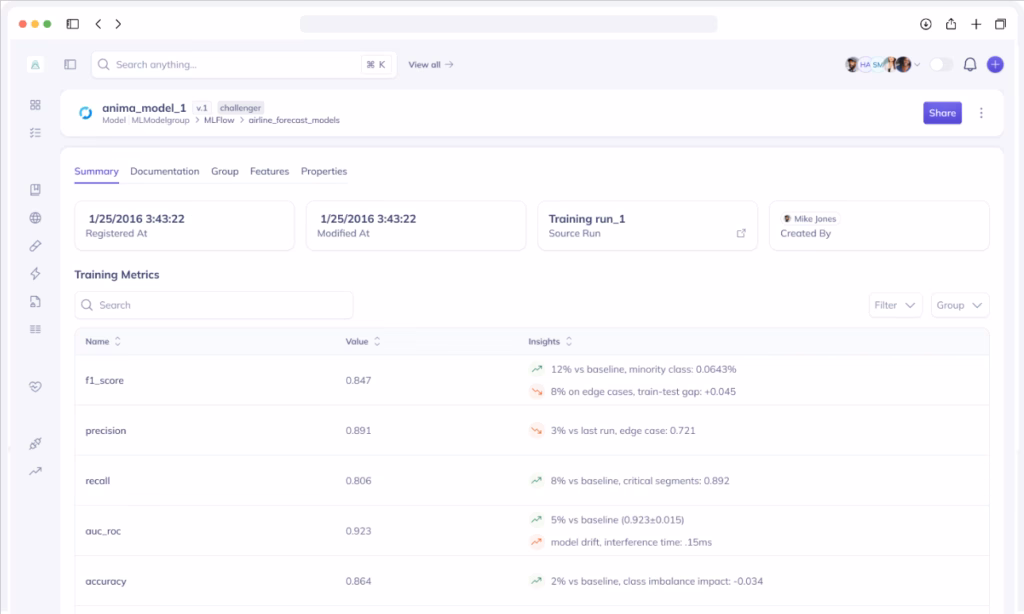Expand the Group dropdown

[x=960, y=305]
